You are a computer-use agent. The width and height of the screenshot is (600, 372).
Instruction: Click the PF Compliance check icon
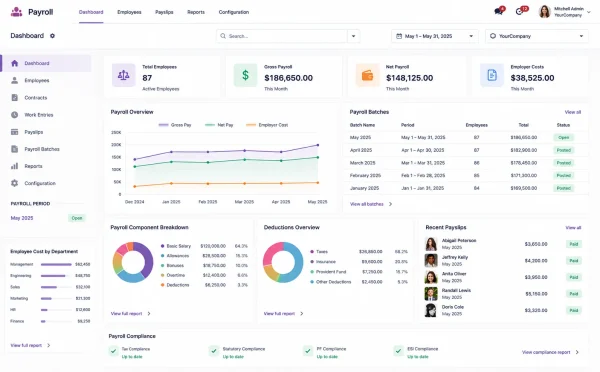(x=308, y=351)
